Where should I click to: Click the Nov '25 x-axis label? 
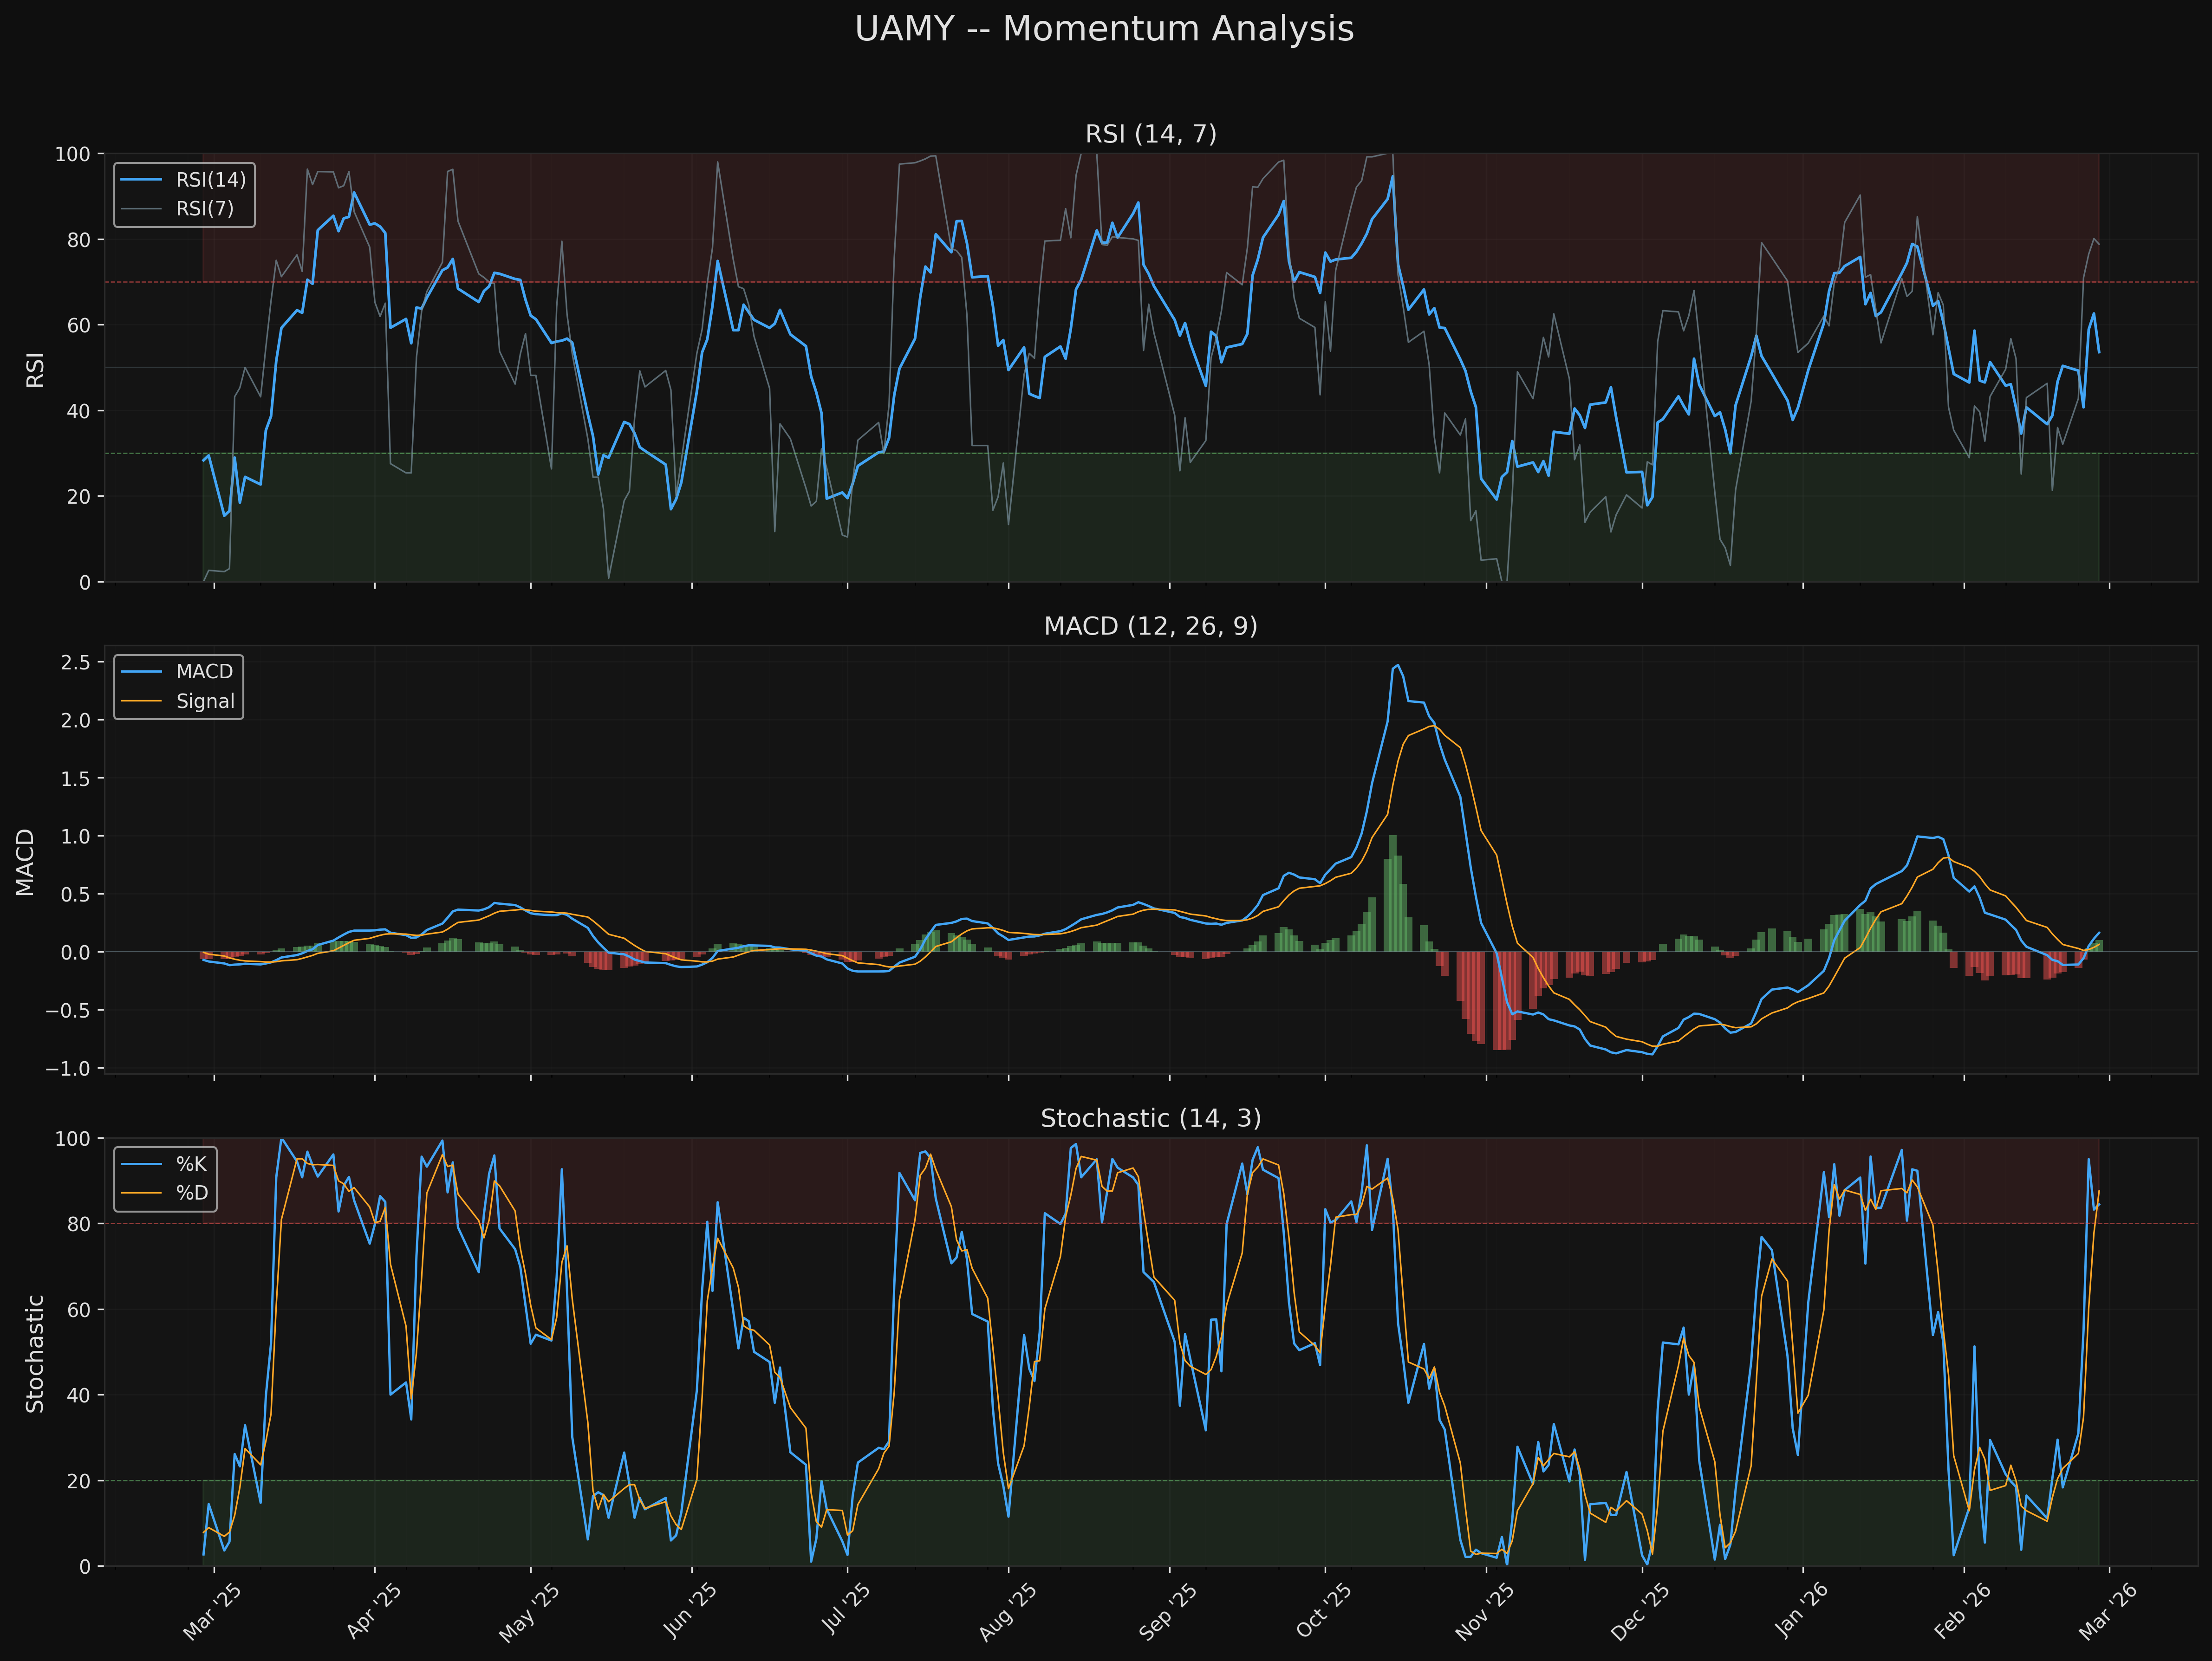click(1484, 1611)
